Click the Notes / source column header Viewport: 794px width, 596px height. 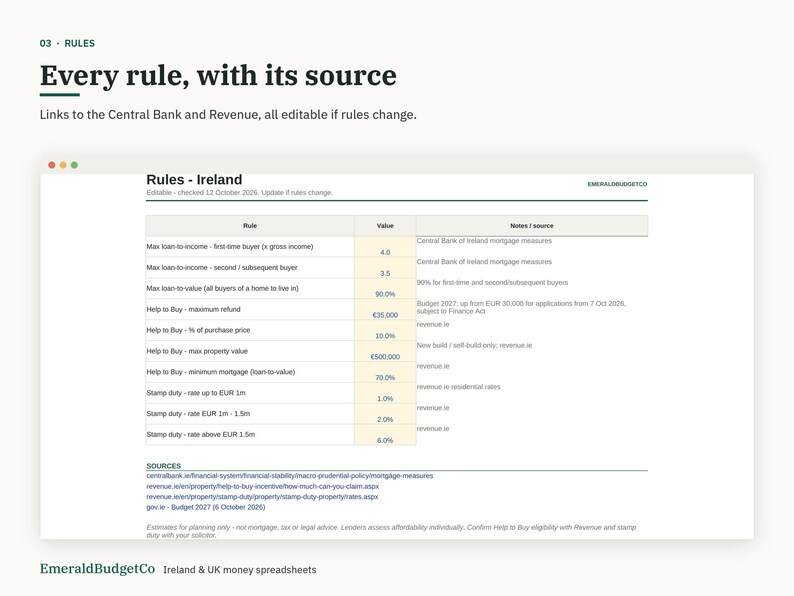[x=532, y=226]
